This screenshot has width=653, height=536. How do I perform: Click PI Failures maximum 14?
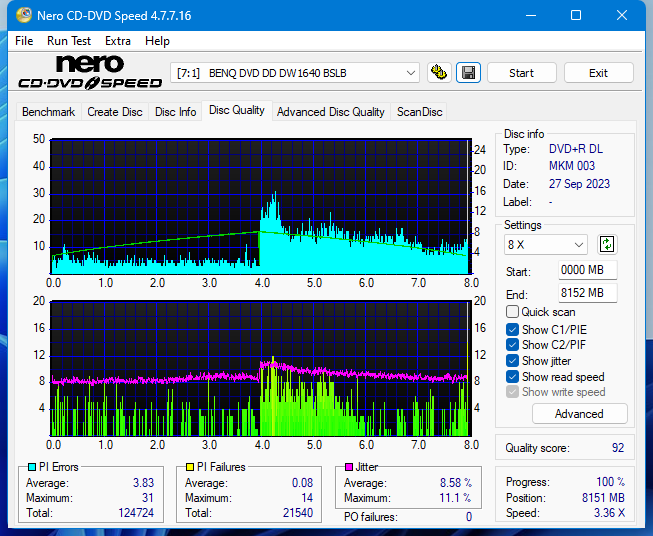(x=307, y=498)
